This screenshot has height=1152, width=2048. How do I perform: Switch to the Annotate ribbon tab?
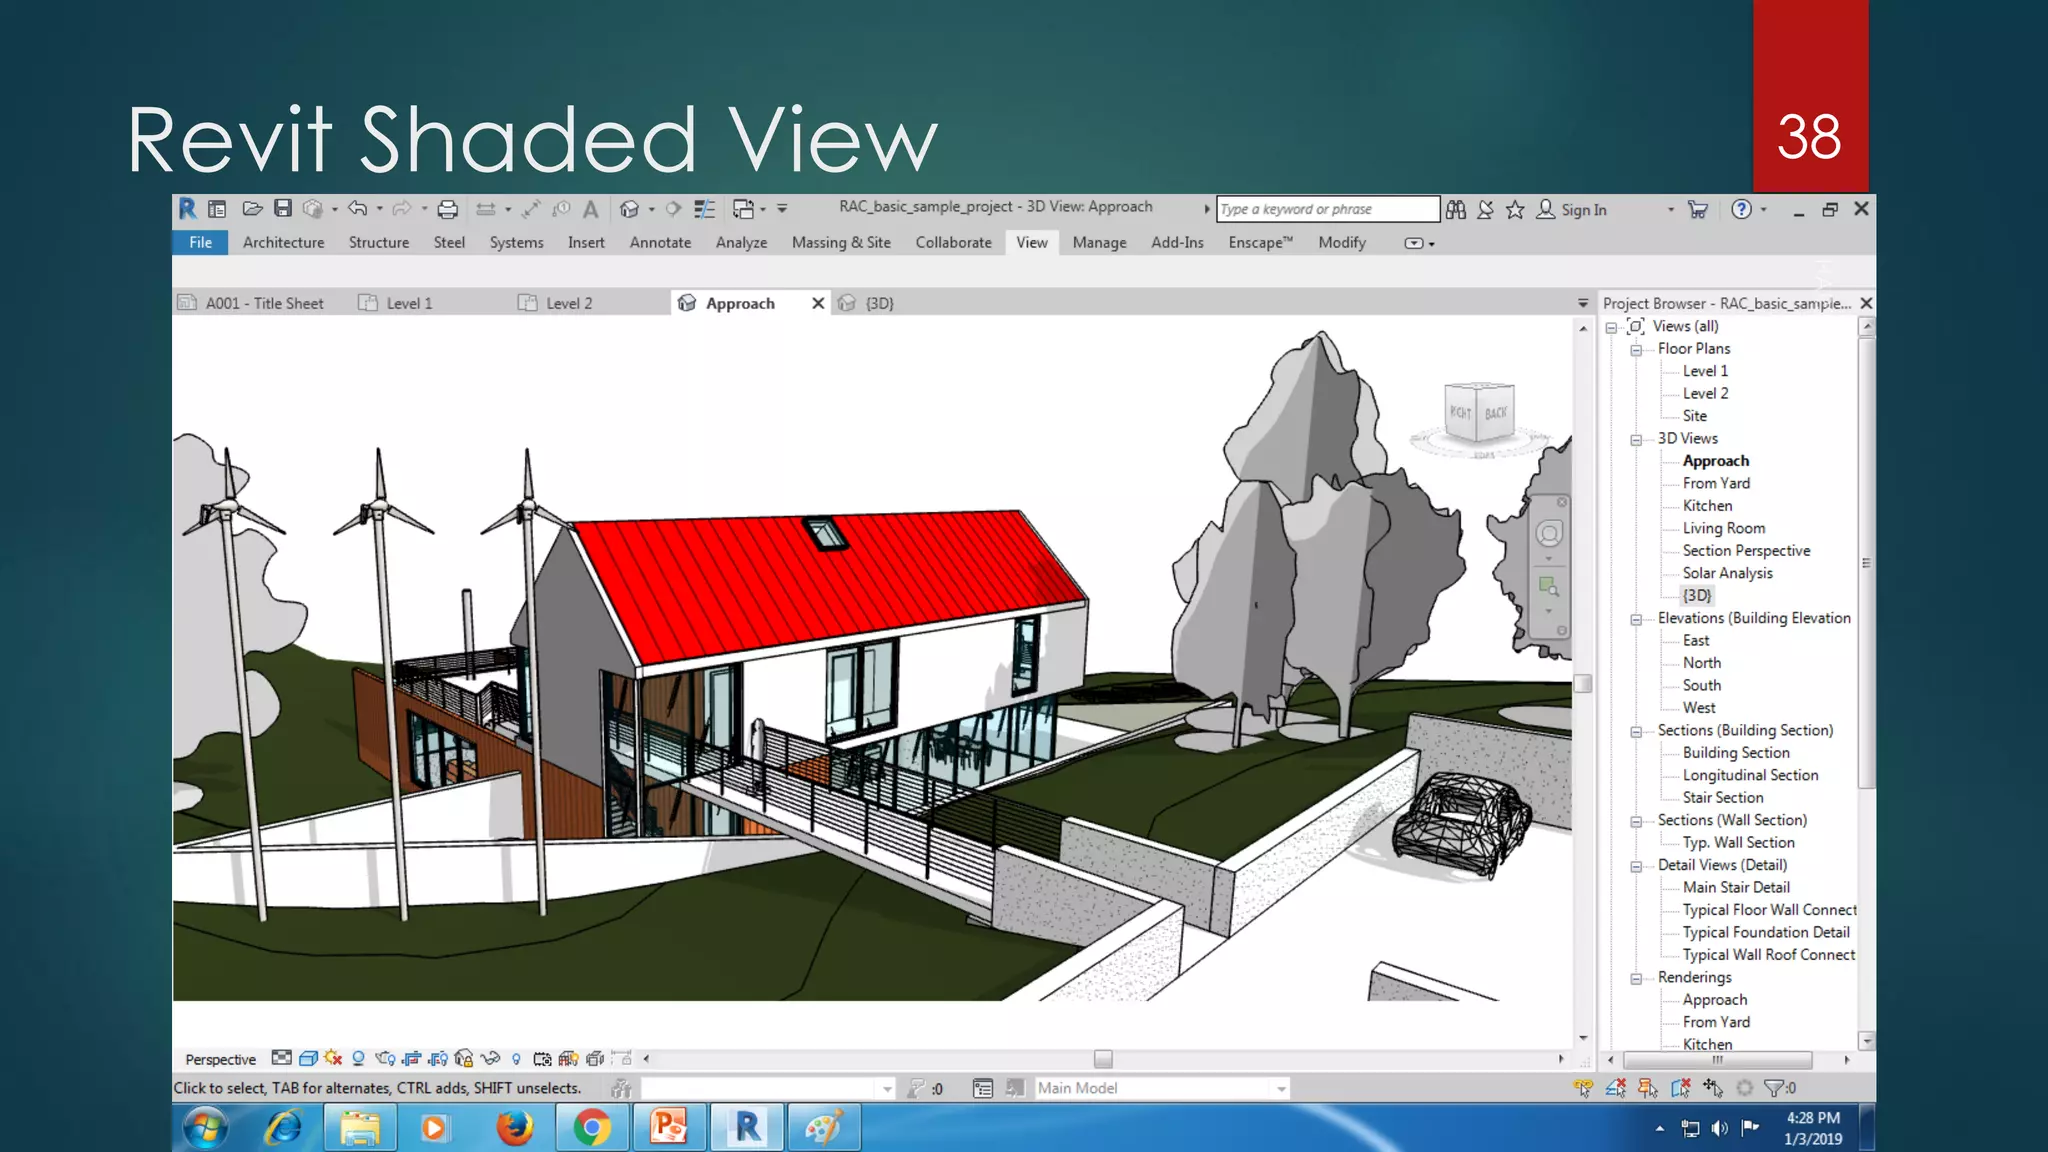[660, 242]
